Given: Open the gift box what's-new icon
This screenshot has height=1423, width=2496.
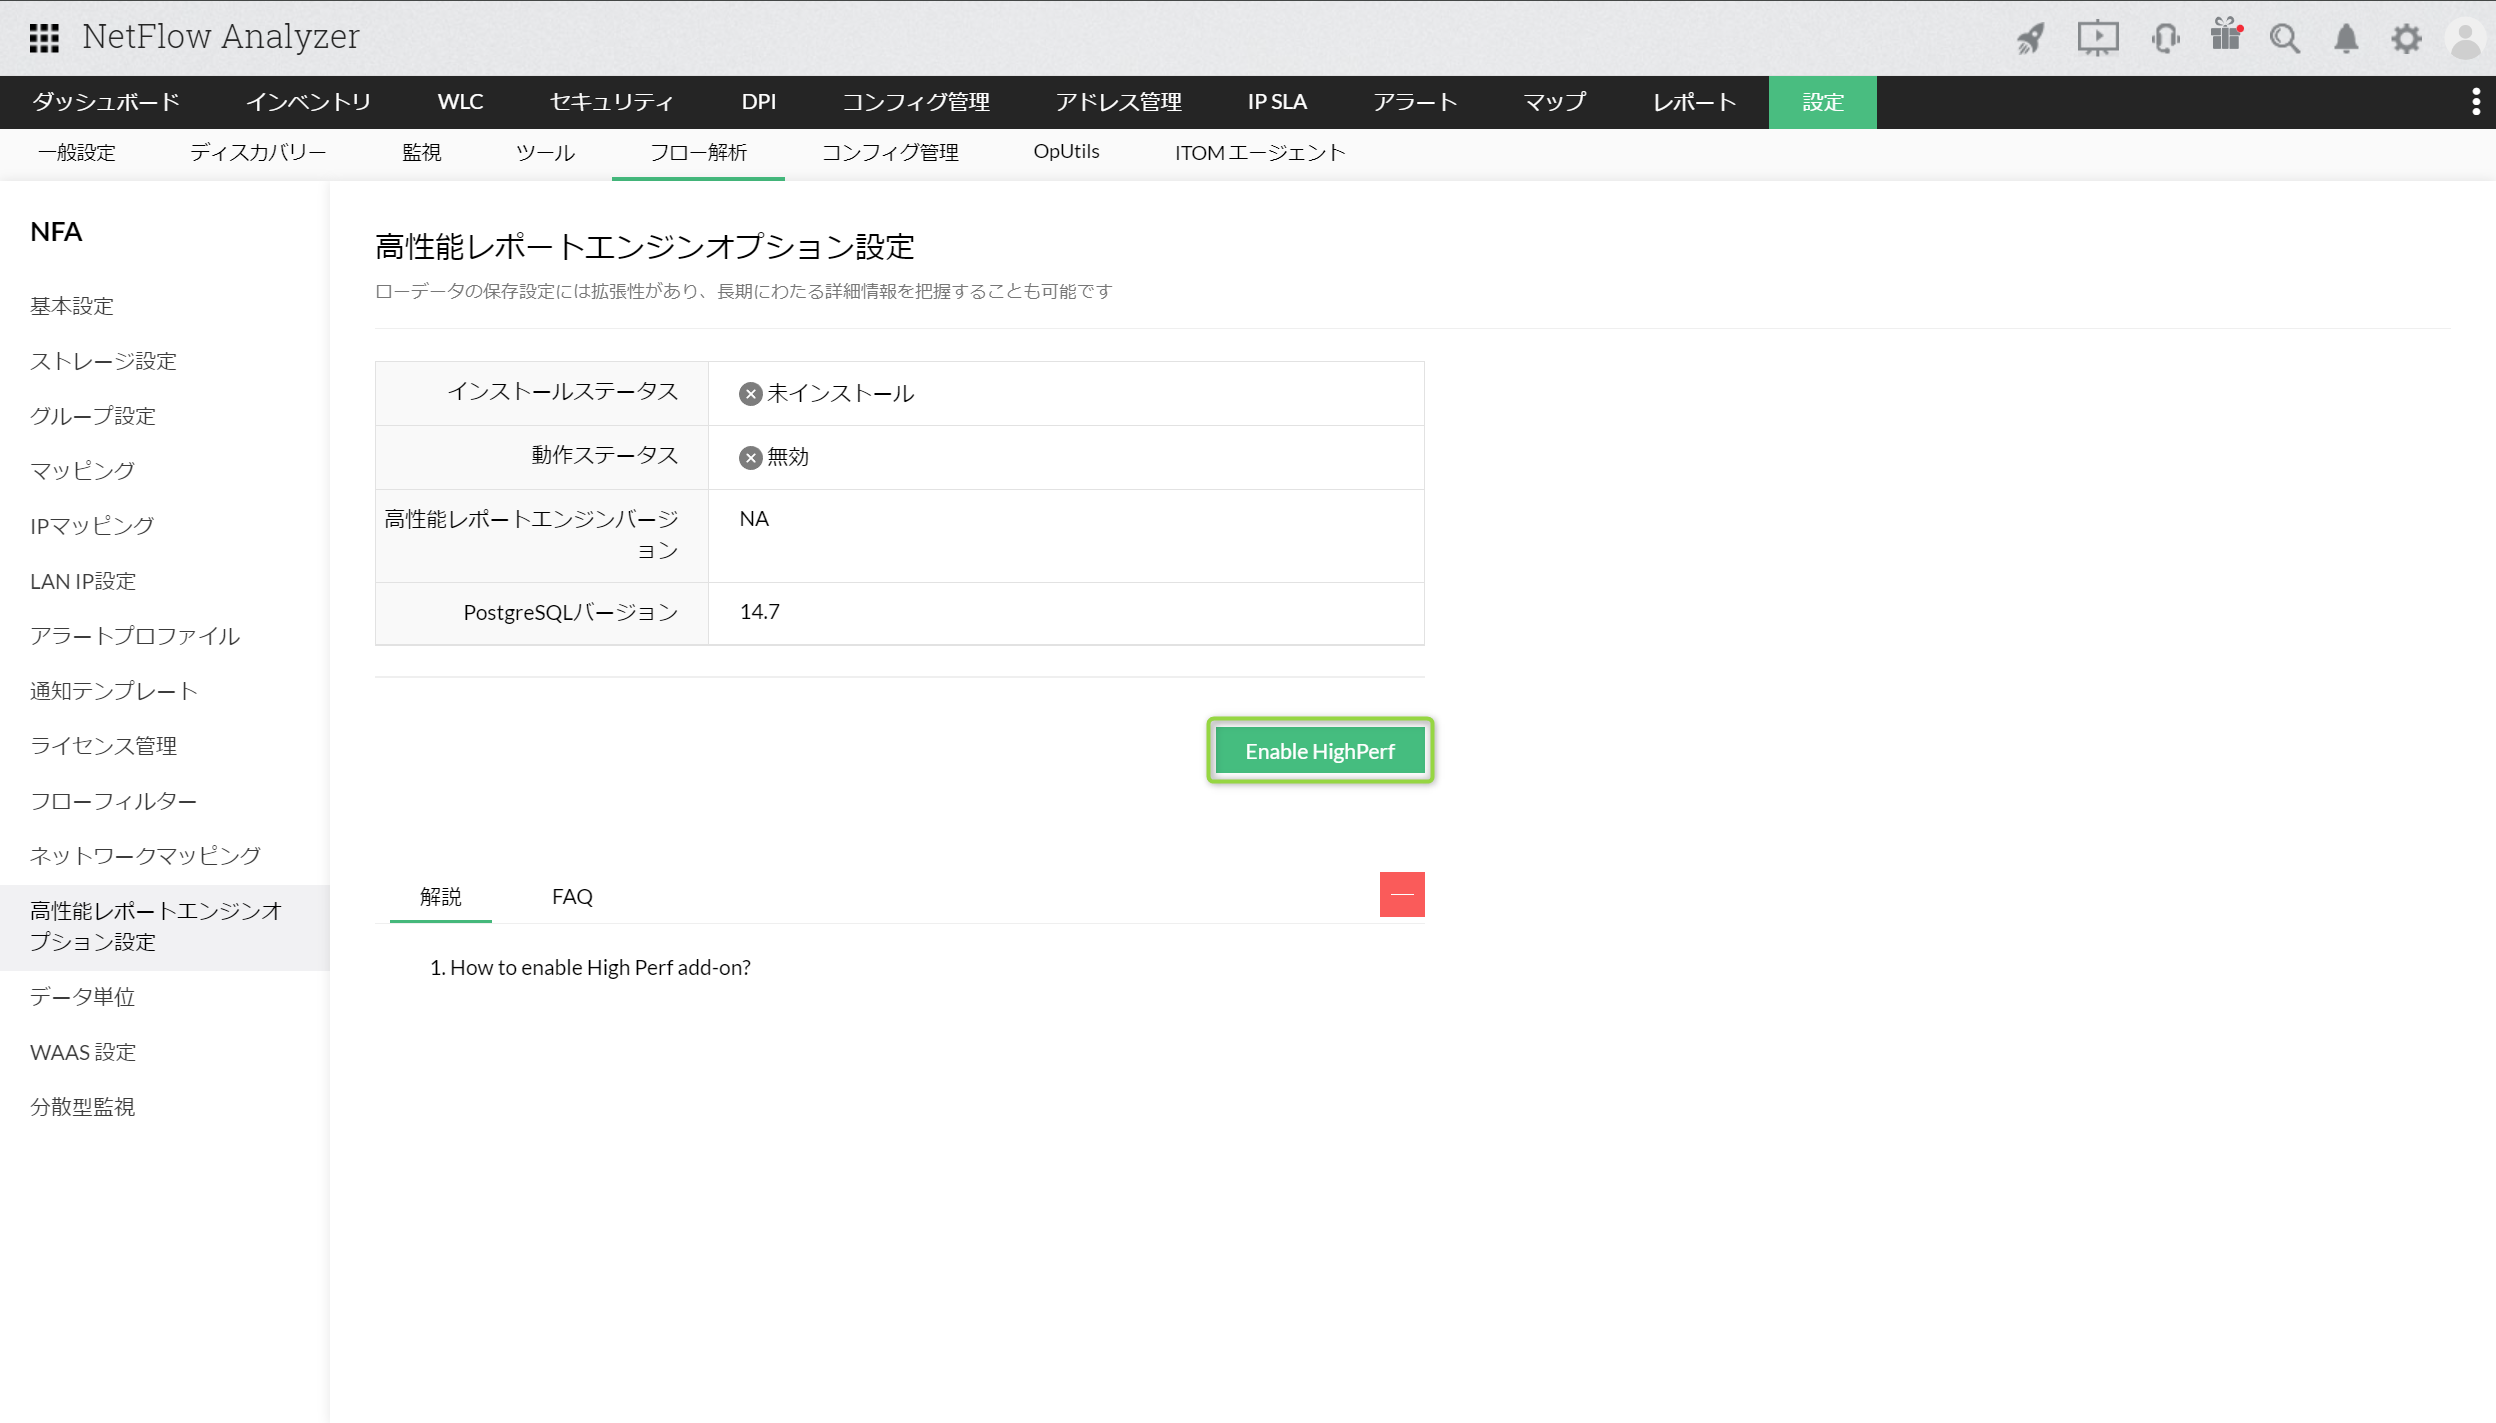Looking at the screenshot, I should pyautogui.click(x=2225, y=36).
